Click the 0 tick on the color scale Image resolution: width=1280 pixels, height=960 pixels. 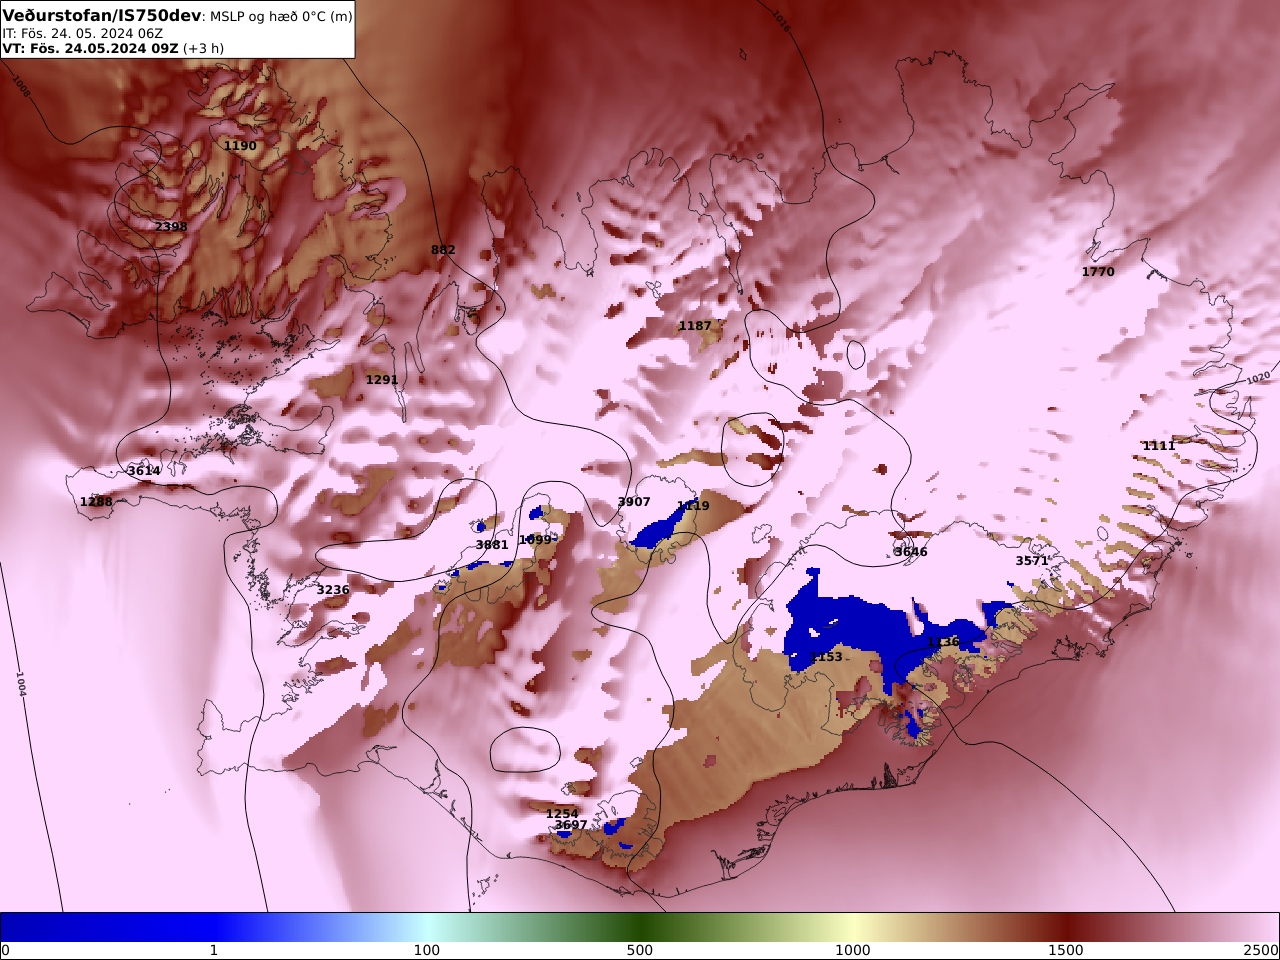5,950
